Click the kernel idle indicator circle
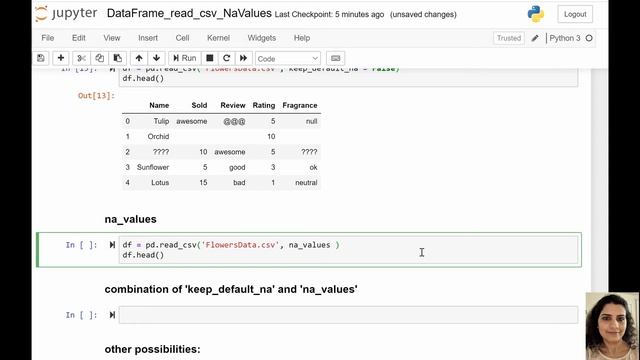This screenshot has width=640, height=360. 589,38
